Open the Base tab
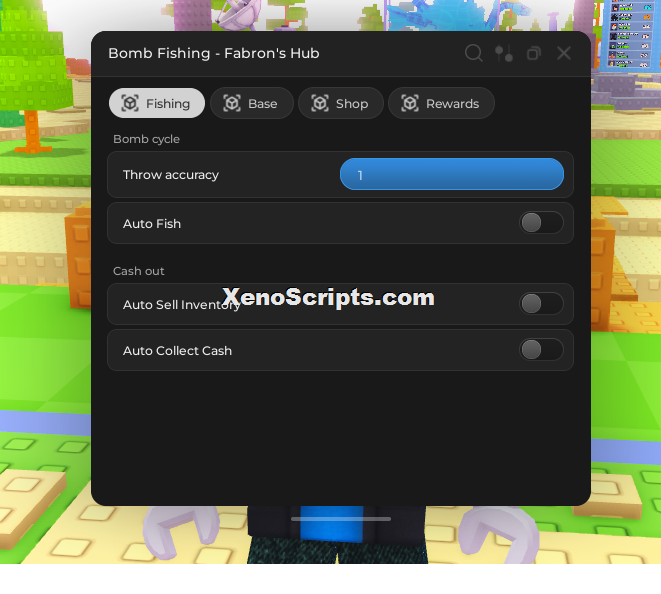661x594 pixels. tap(252, 103)
